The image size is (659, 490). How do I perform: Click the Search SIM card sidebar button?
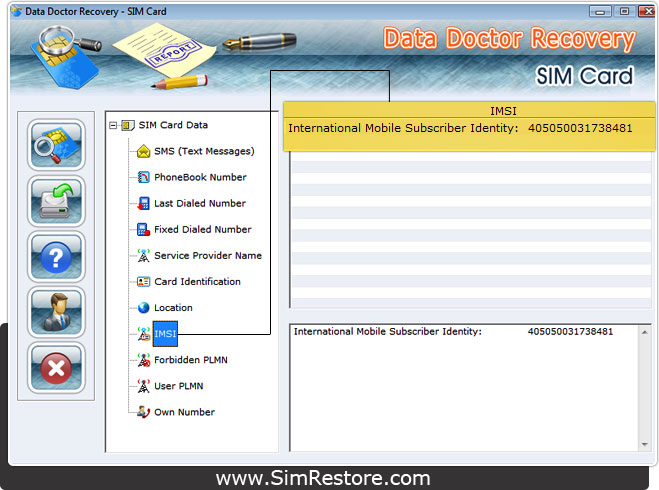(56, 145)
